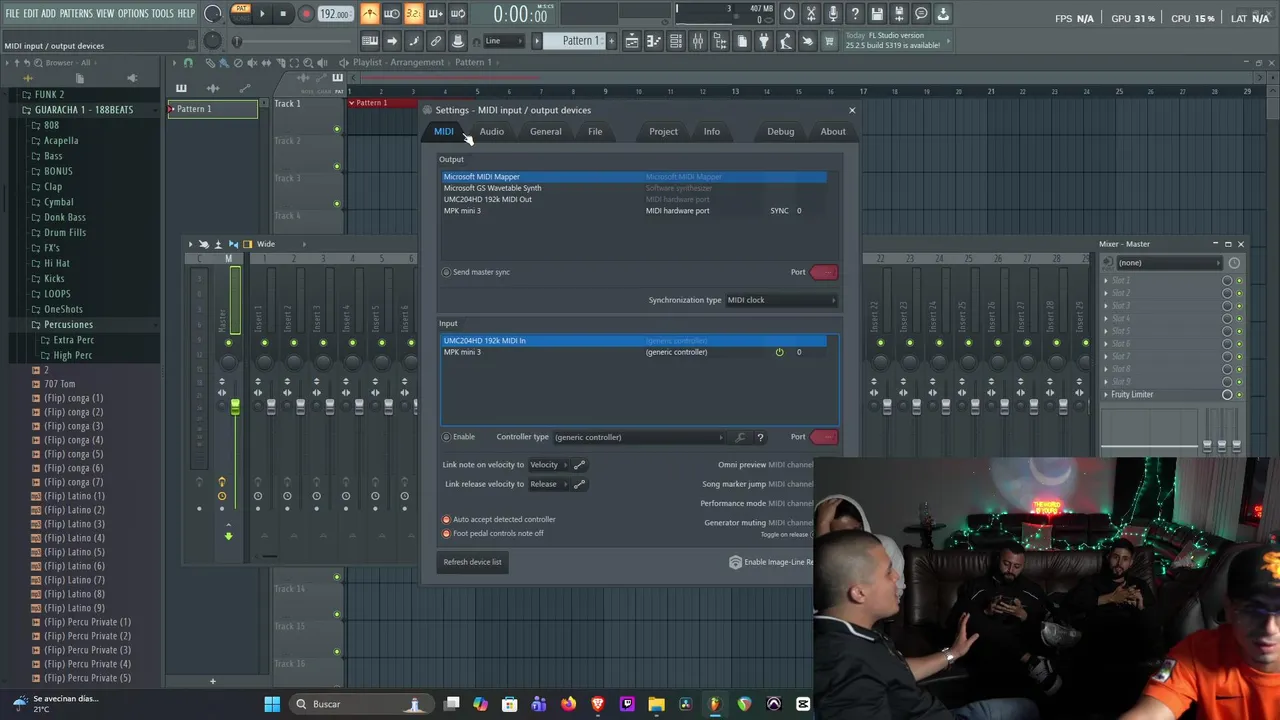Image resolution: width=1280 pixels, height=720 pixels.
Task: Toggle the typing keyboard to piano icon
Action: 370,41
